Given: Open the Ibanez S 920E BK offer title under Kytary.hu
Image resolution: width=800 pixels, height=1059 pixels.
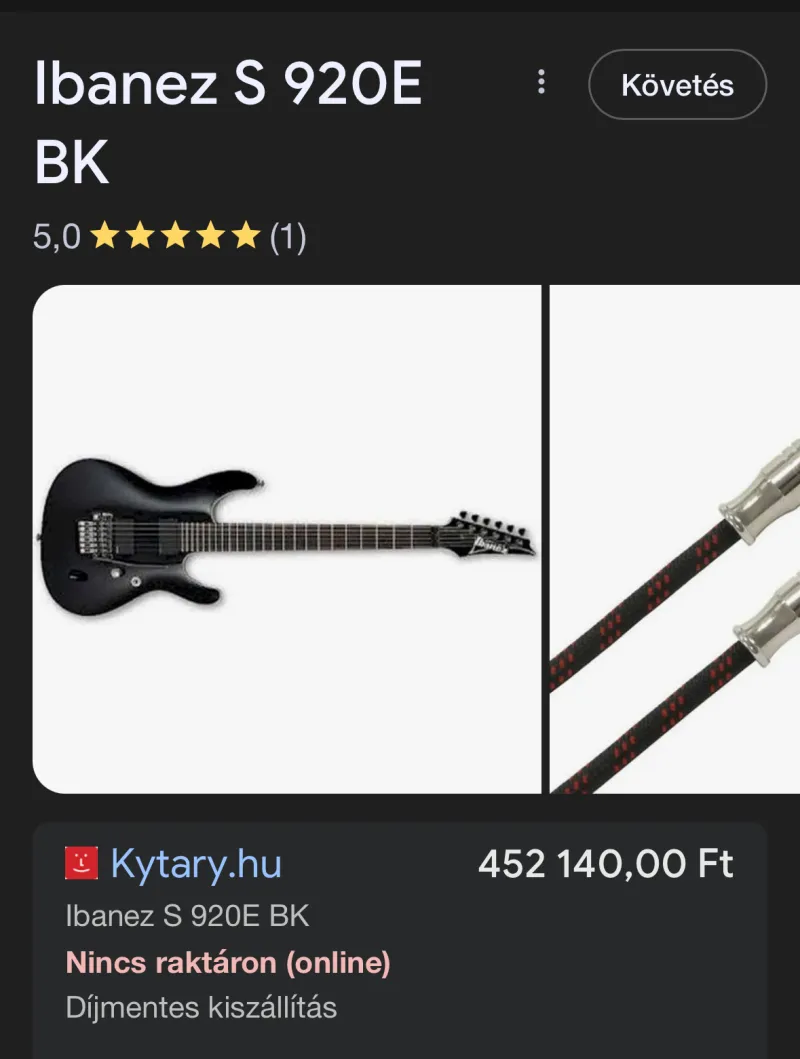Looking at the screenshot, I should 187,916.
